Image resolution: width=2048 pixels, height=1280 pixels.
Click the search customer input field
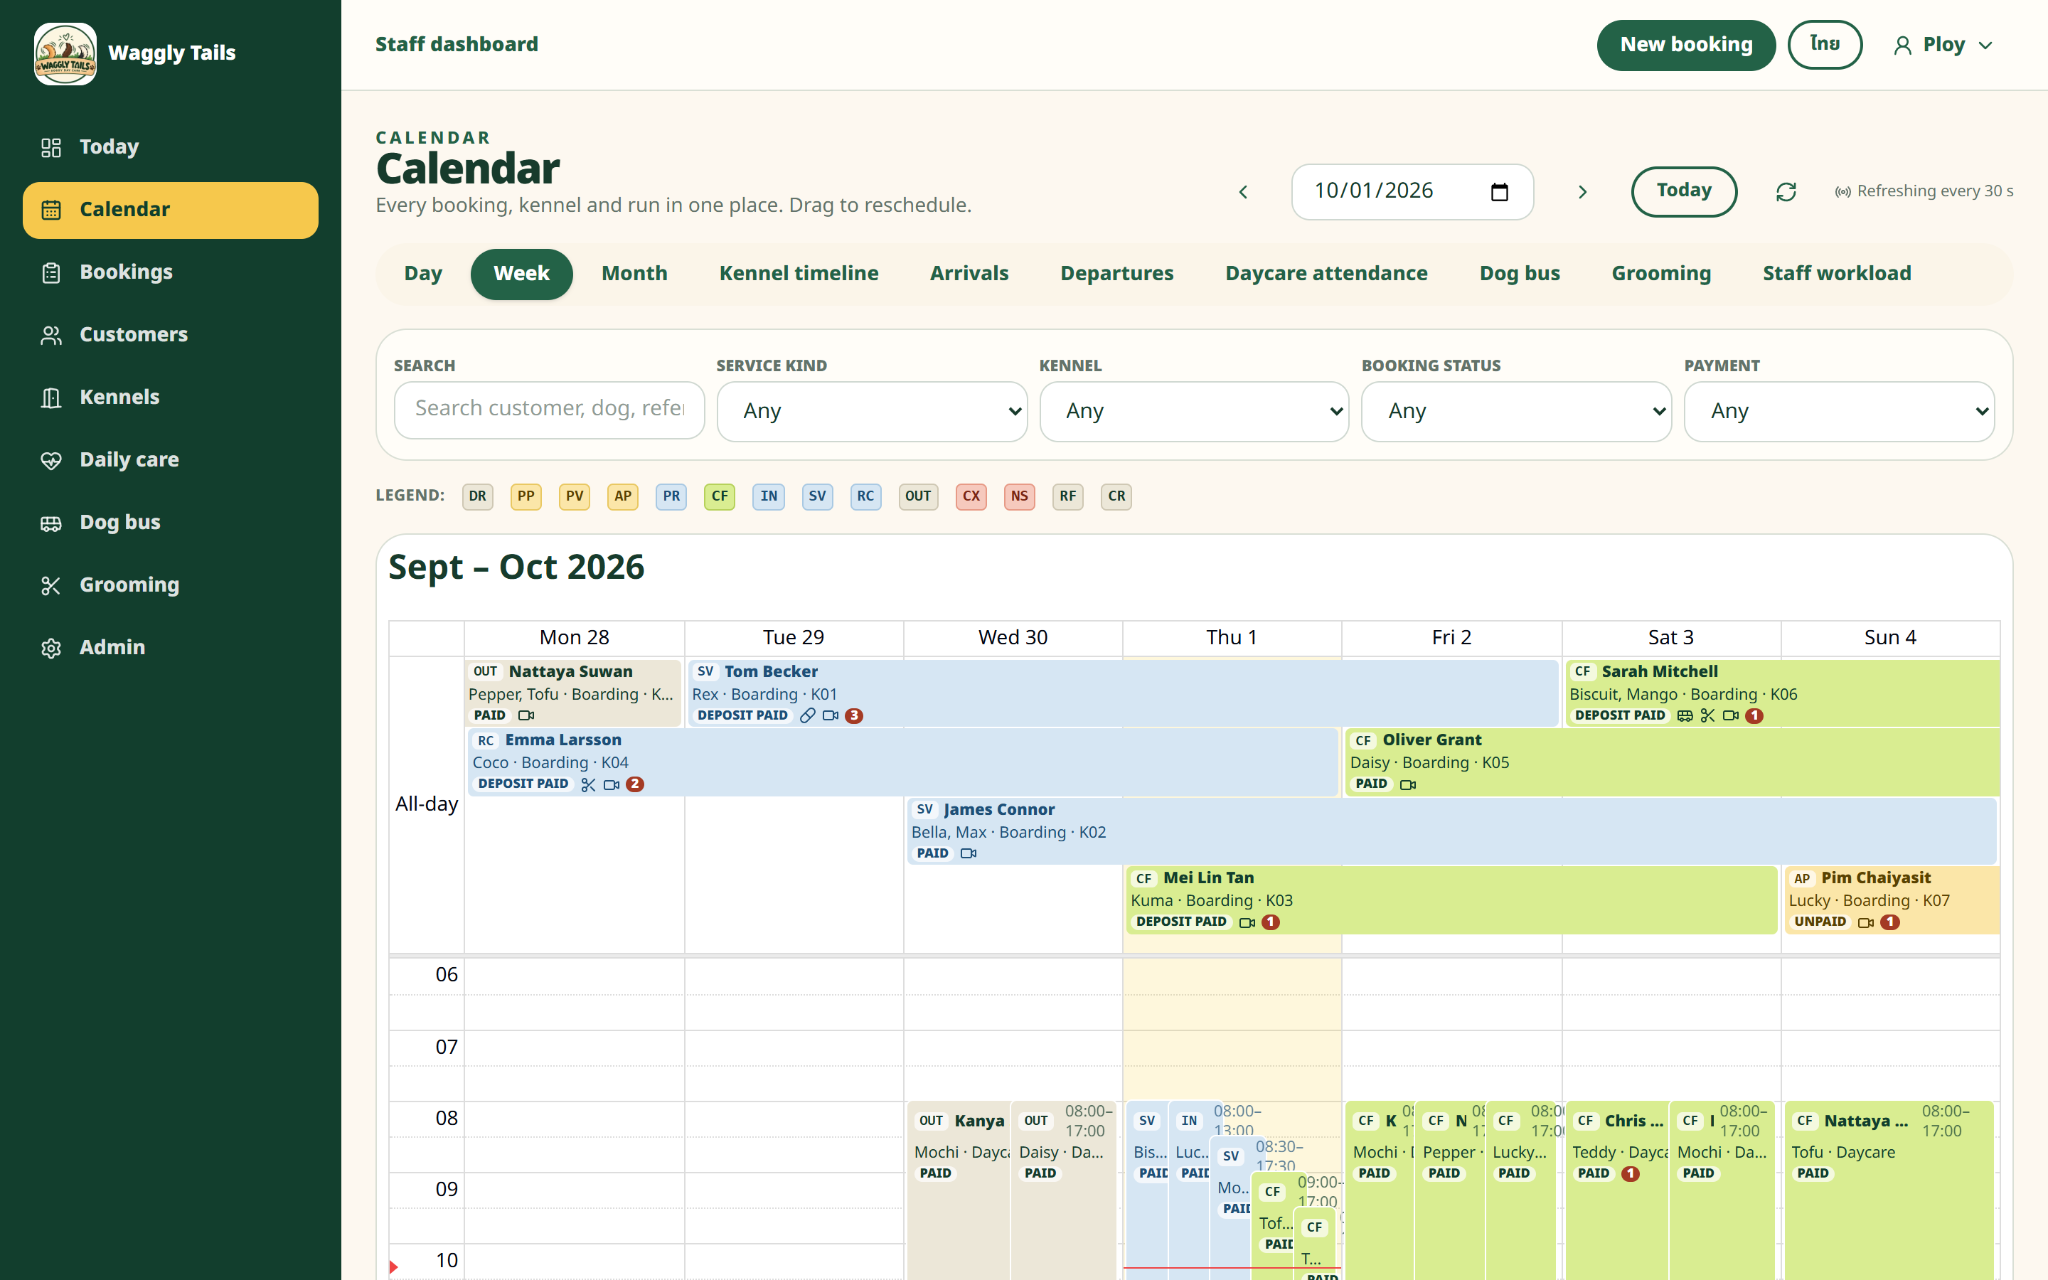pyautogui.click(x=549, y=410)
